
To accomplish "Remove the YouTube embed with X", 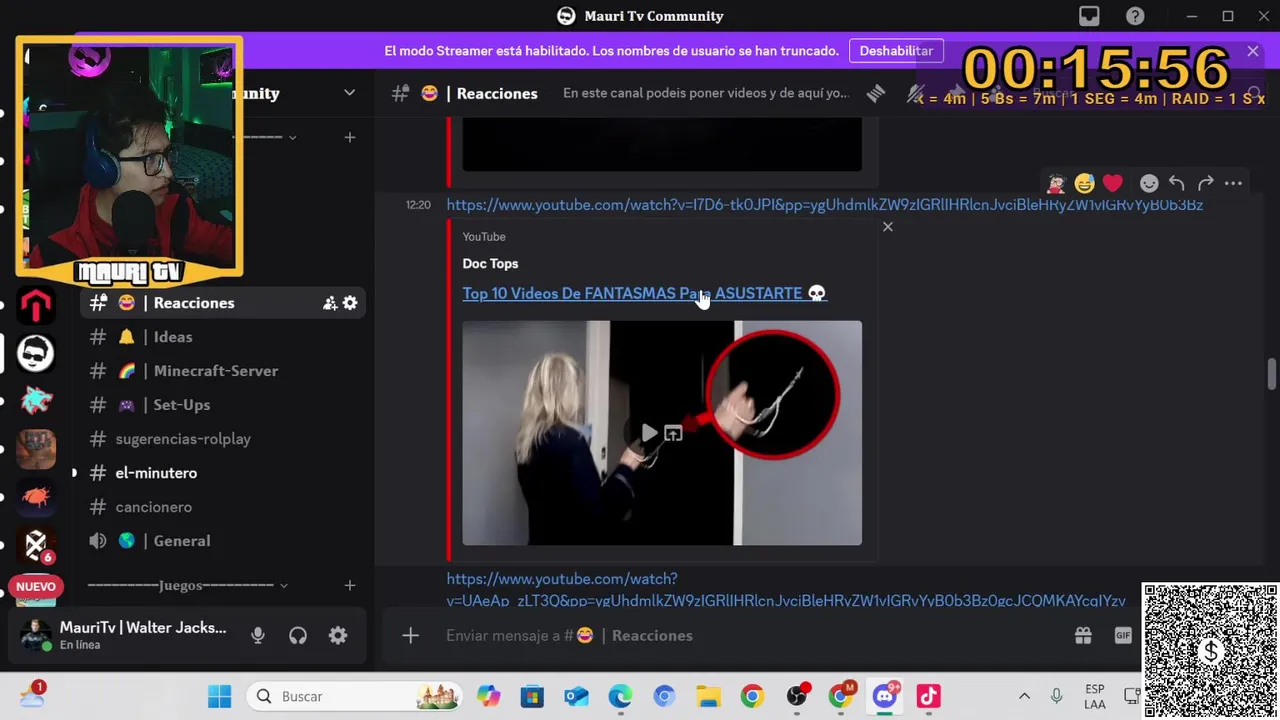I will click(887, 227).
